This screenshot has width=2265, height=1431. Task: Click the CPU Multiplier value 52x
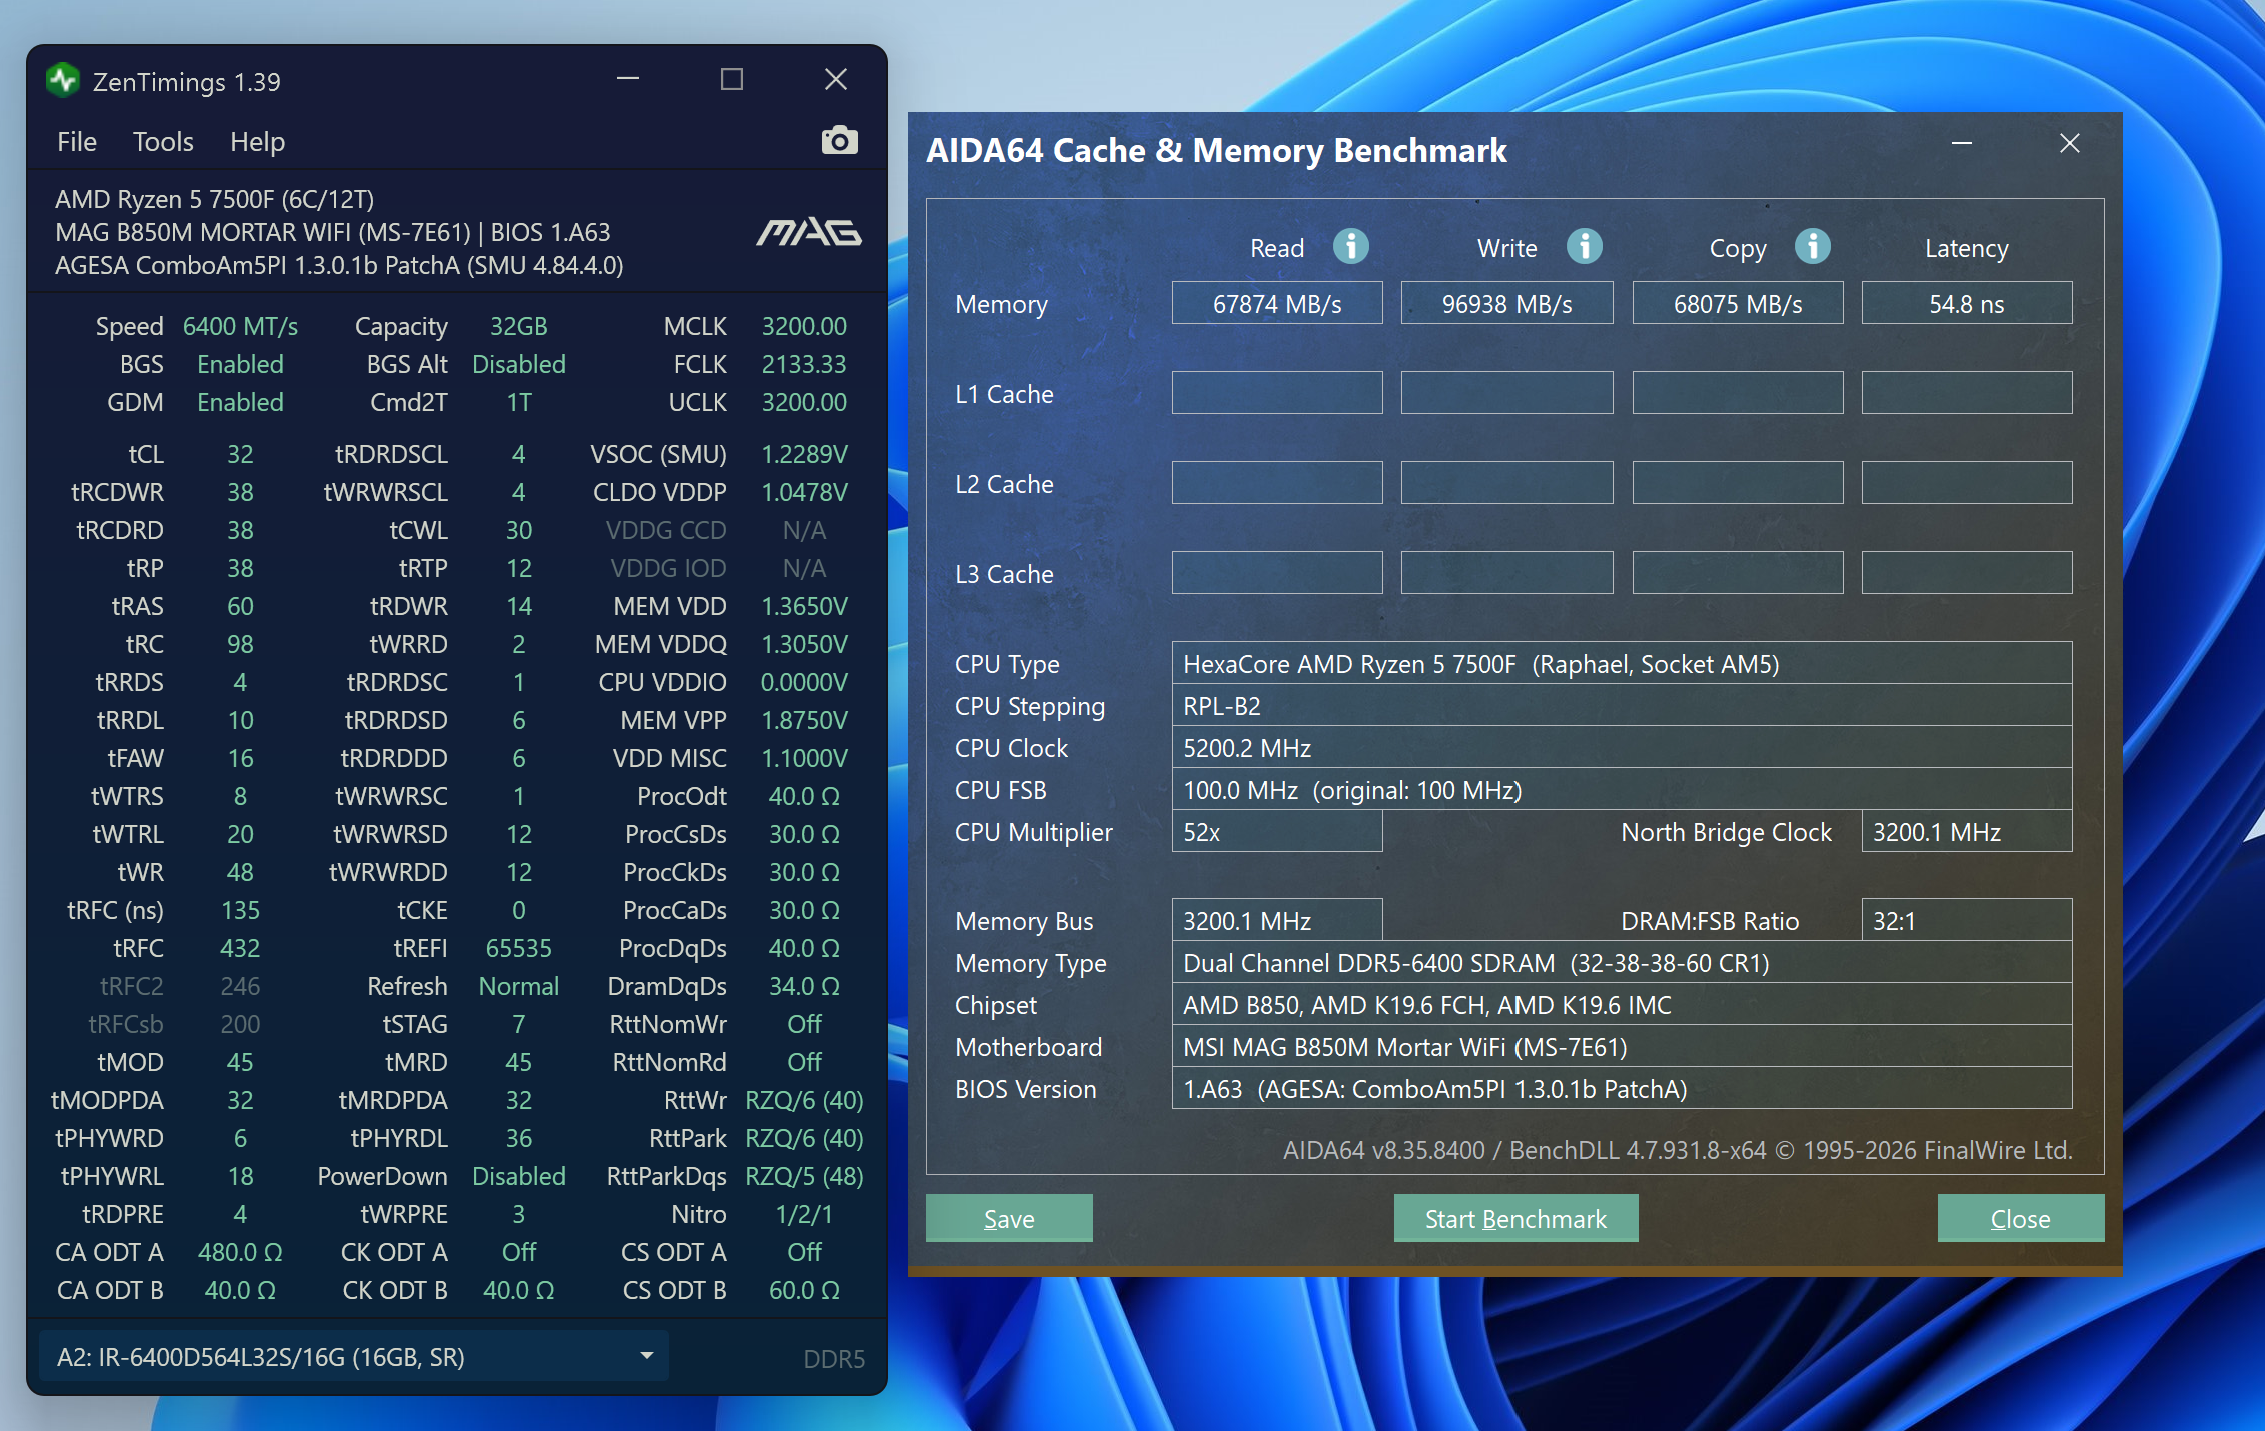(1277, 832)
